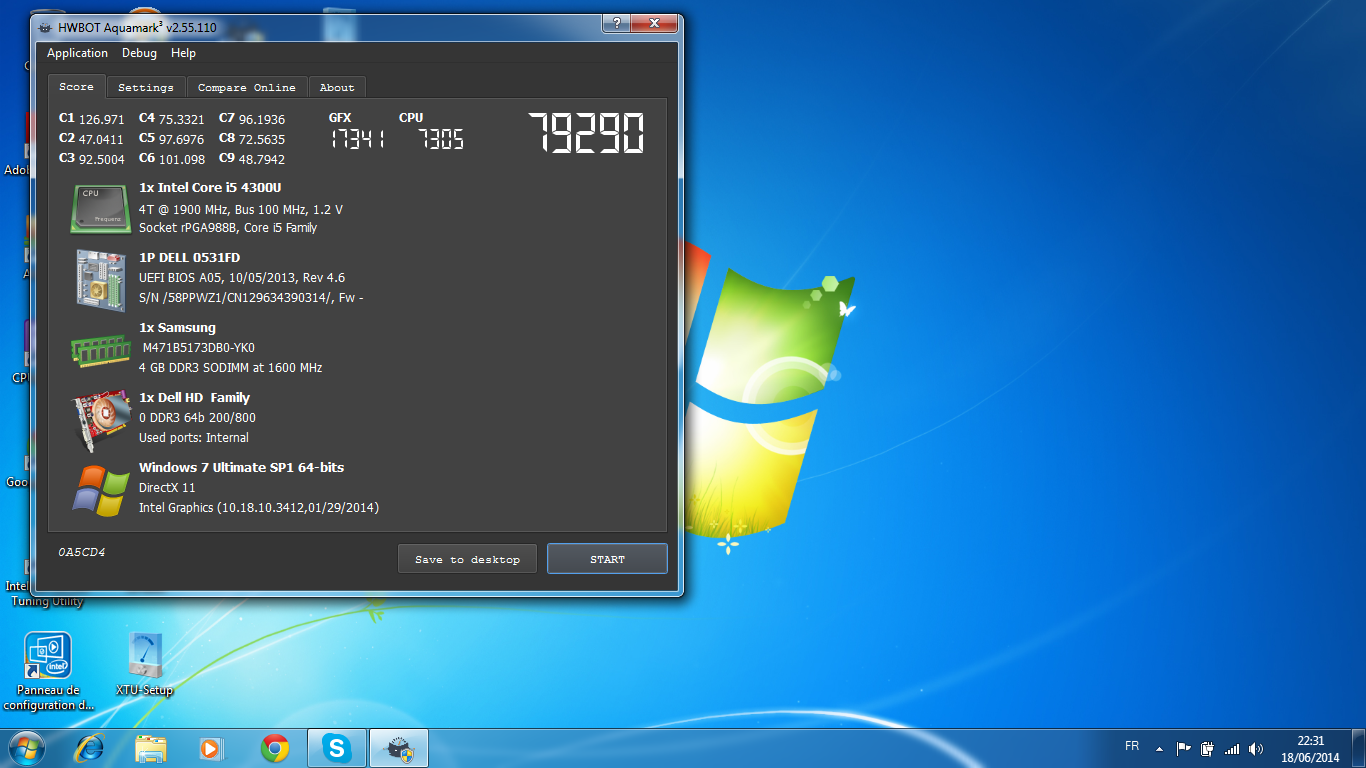Click the DELL motherboard icon
Screen dimensions: 1366x768
click(x=101, y=278)
